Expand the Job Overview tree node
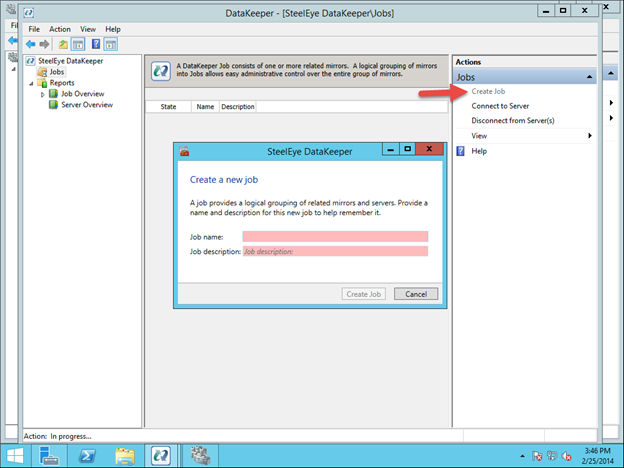Image resolution: width=624 pixels, height=468 pixels. [x=43, y=94]
